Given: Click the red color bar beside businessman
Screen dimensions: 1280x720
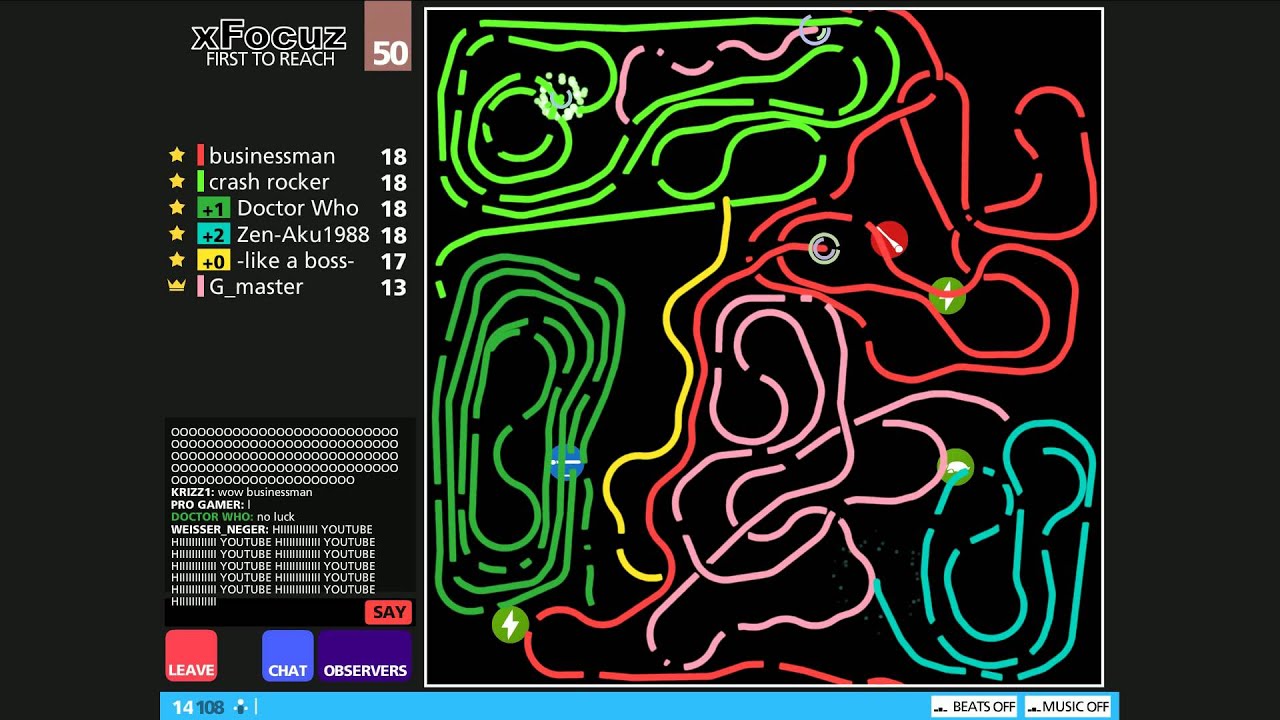Looking at the screenshot, I should click(200, 155).
